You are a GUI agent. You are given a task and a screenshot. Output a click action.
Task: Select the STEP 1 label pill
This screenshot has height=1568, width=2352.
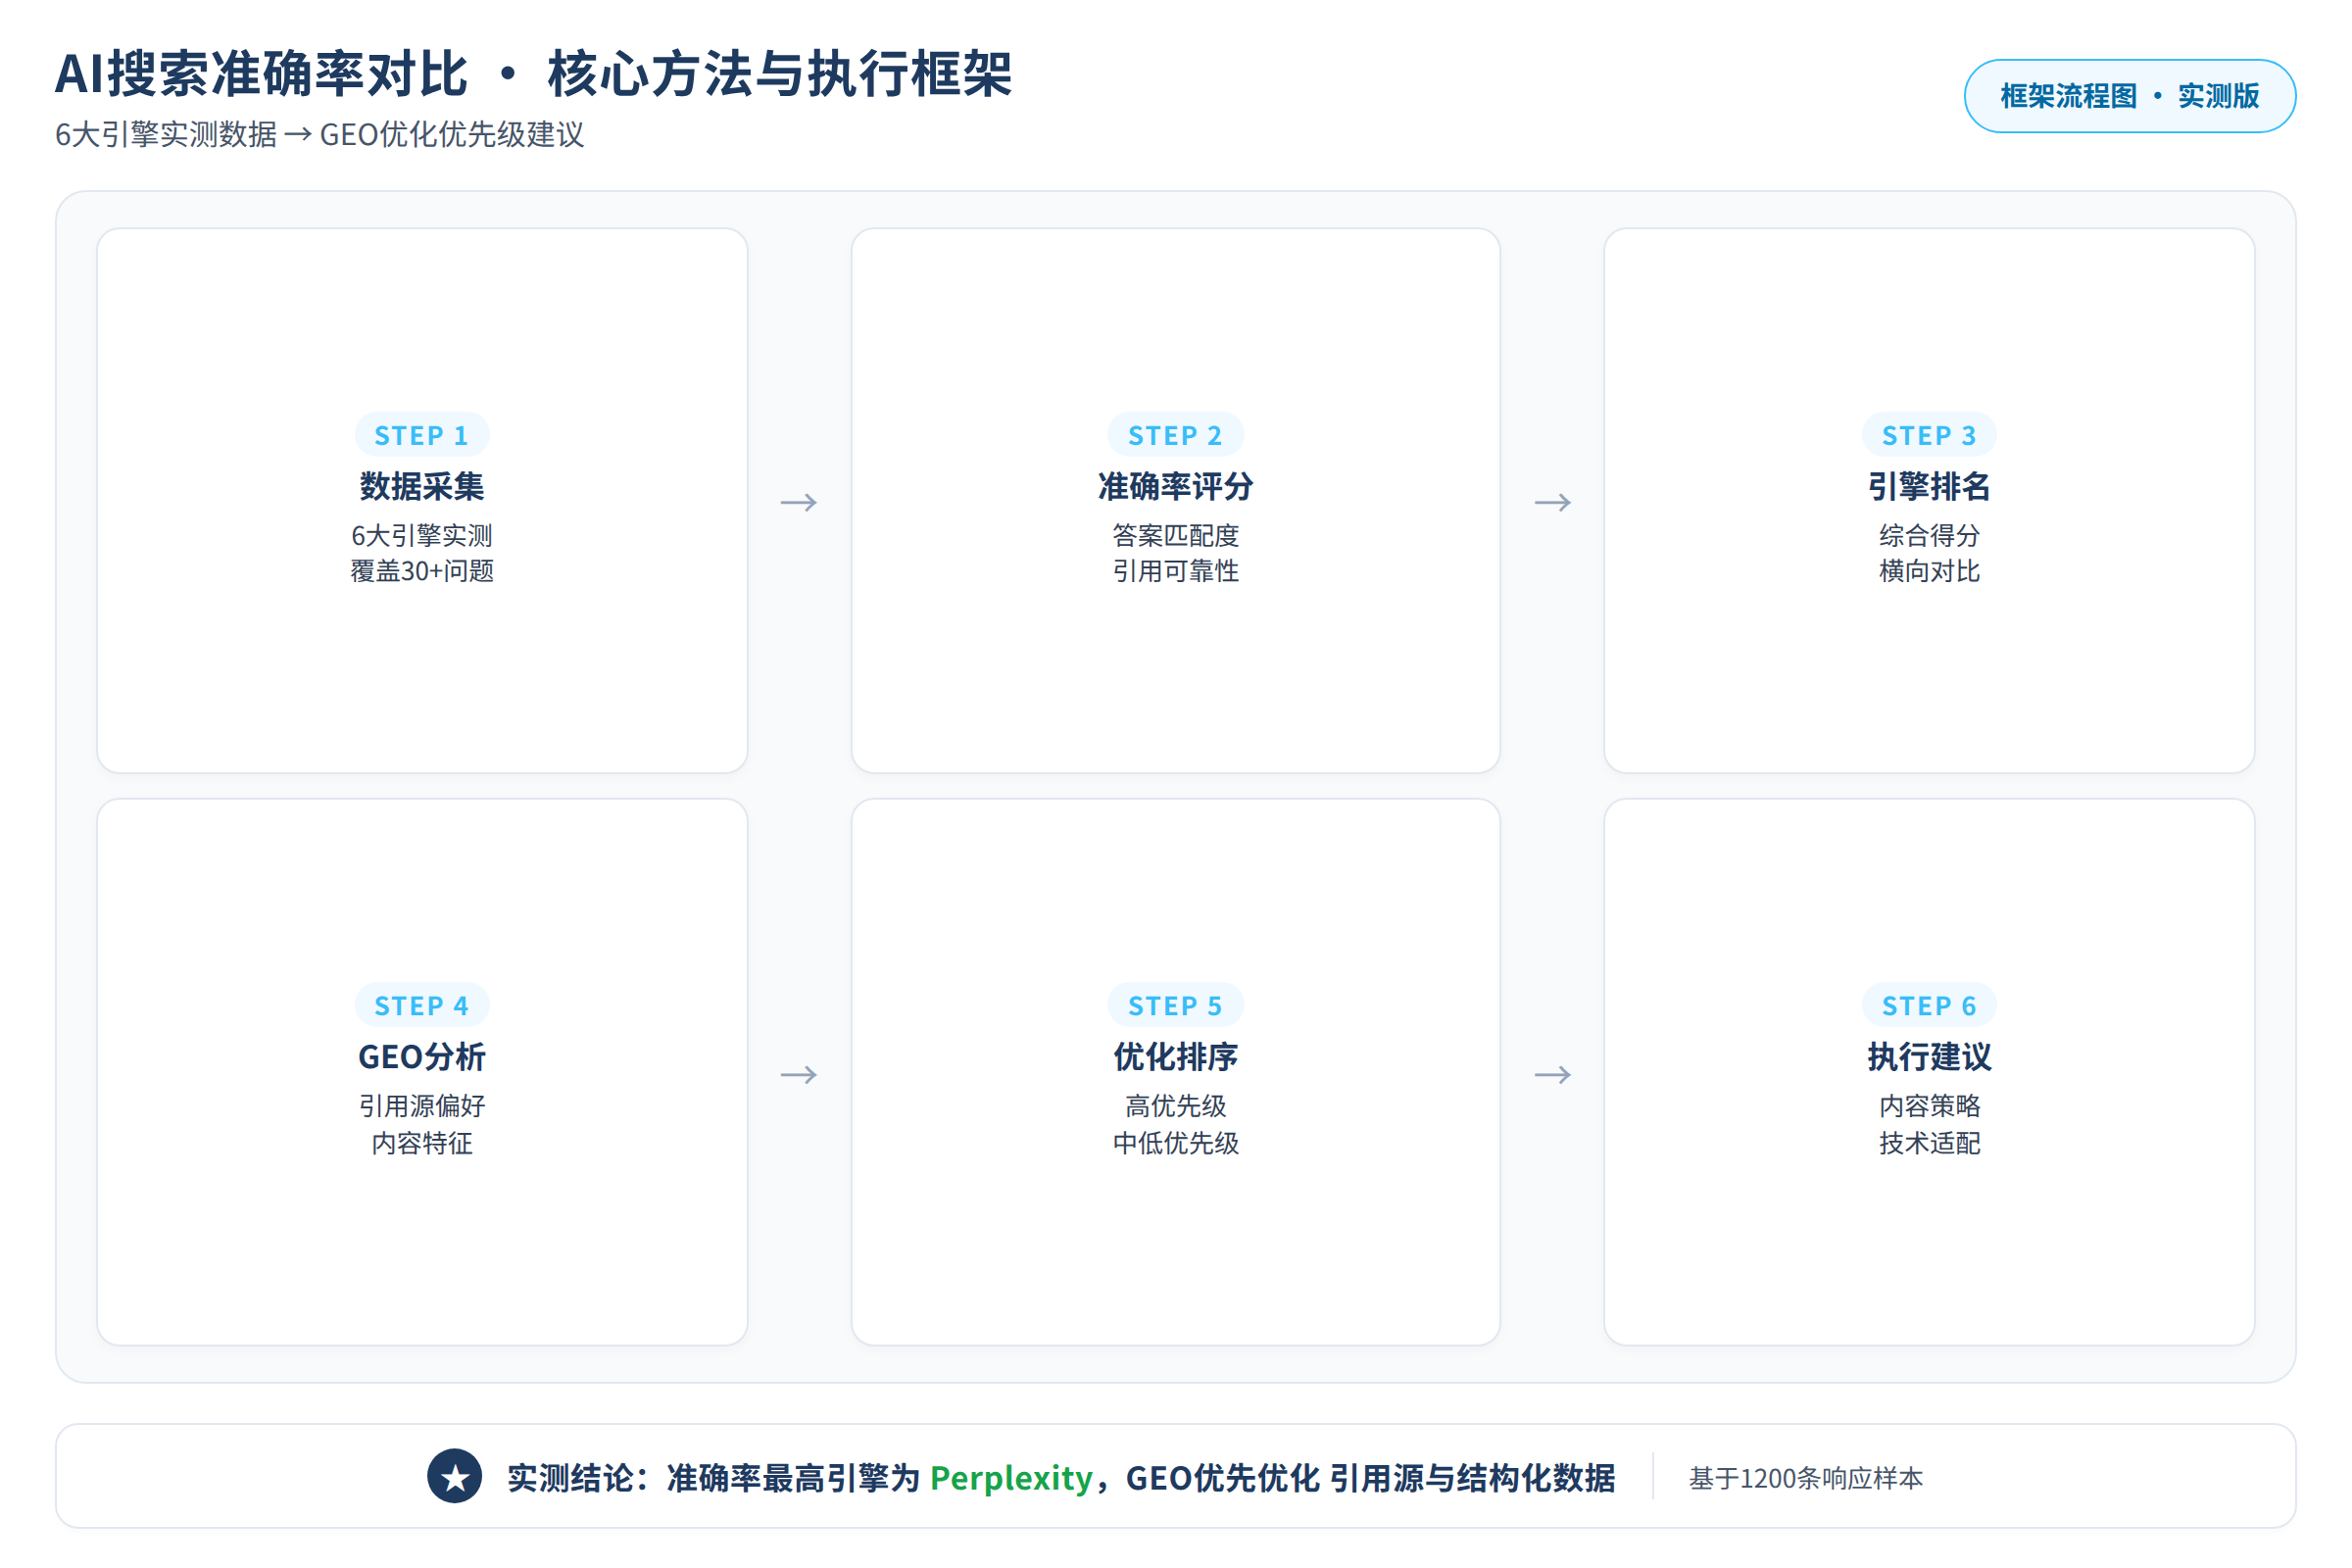[422, 435]
